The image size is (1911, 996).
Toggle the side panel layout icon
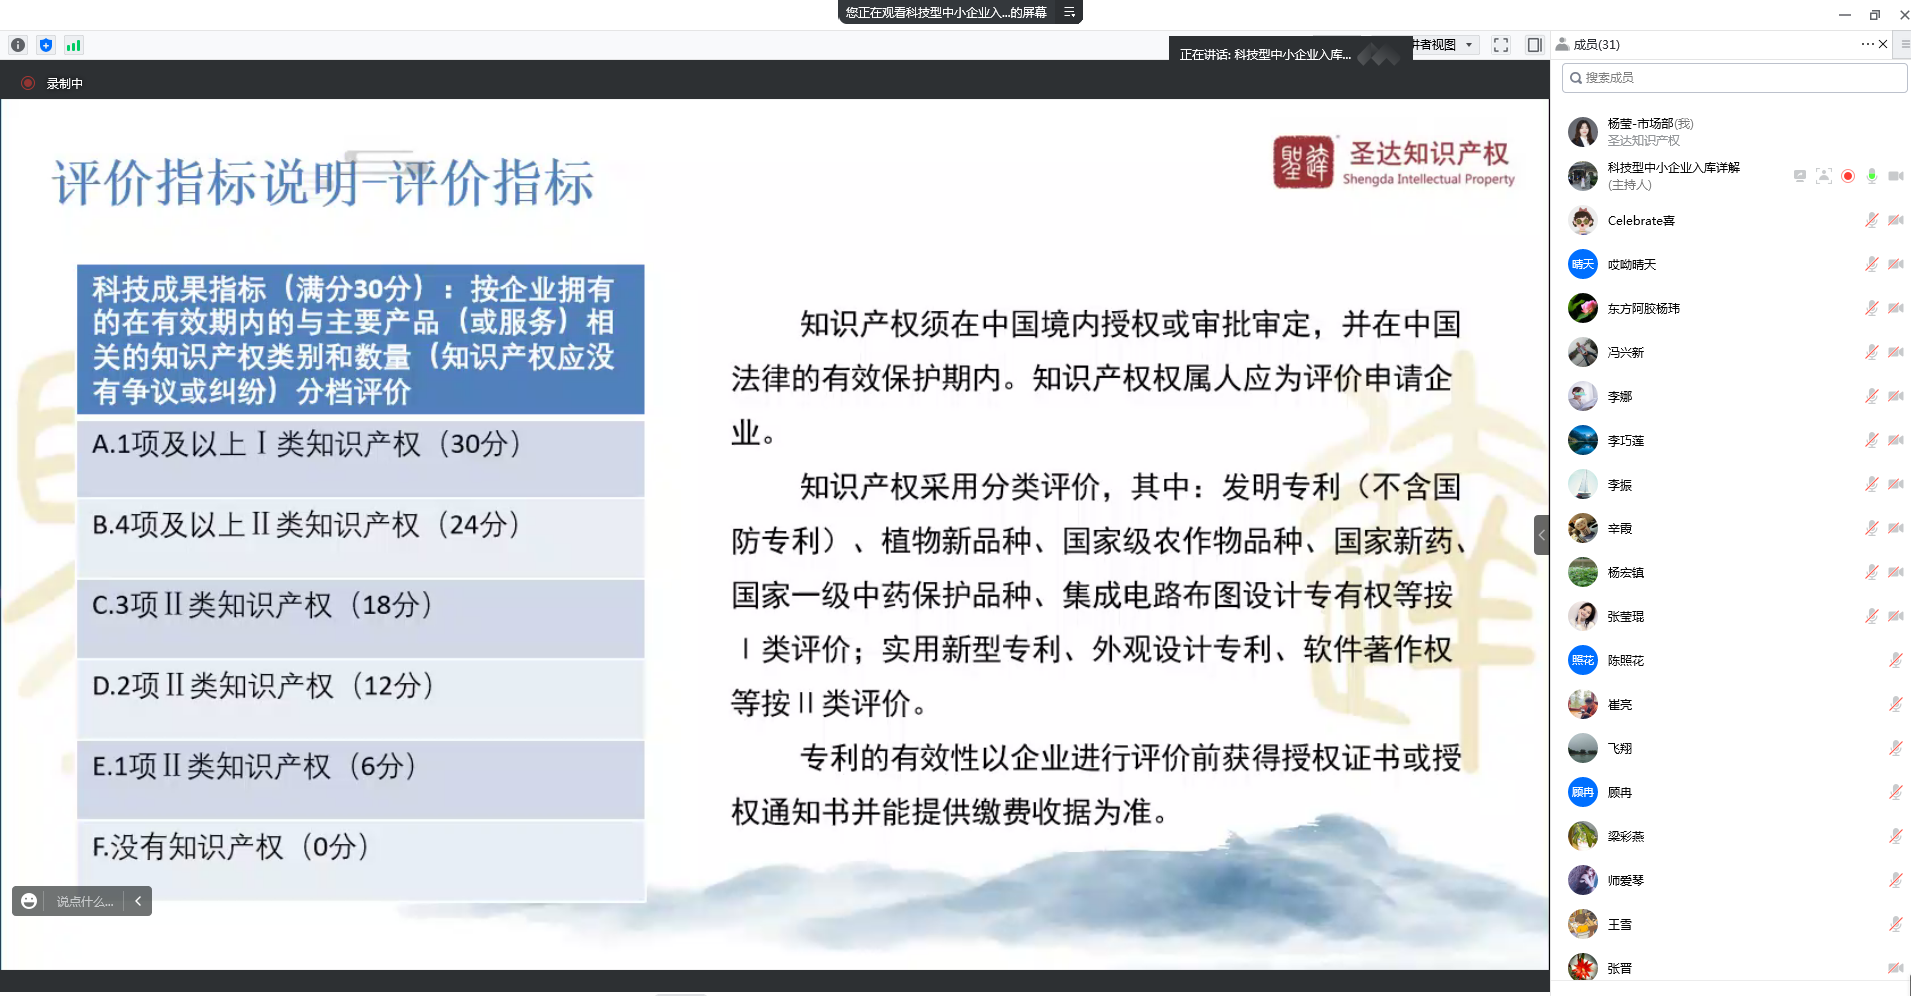1534,45
